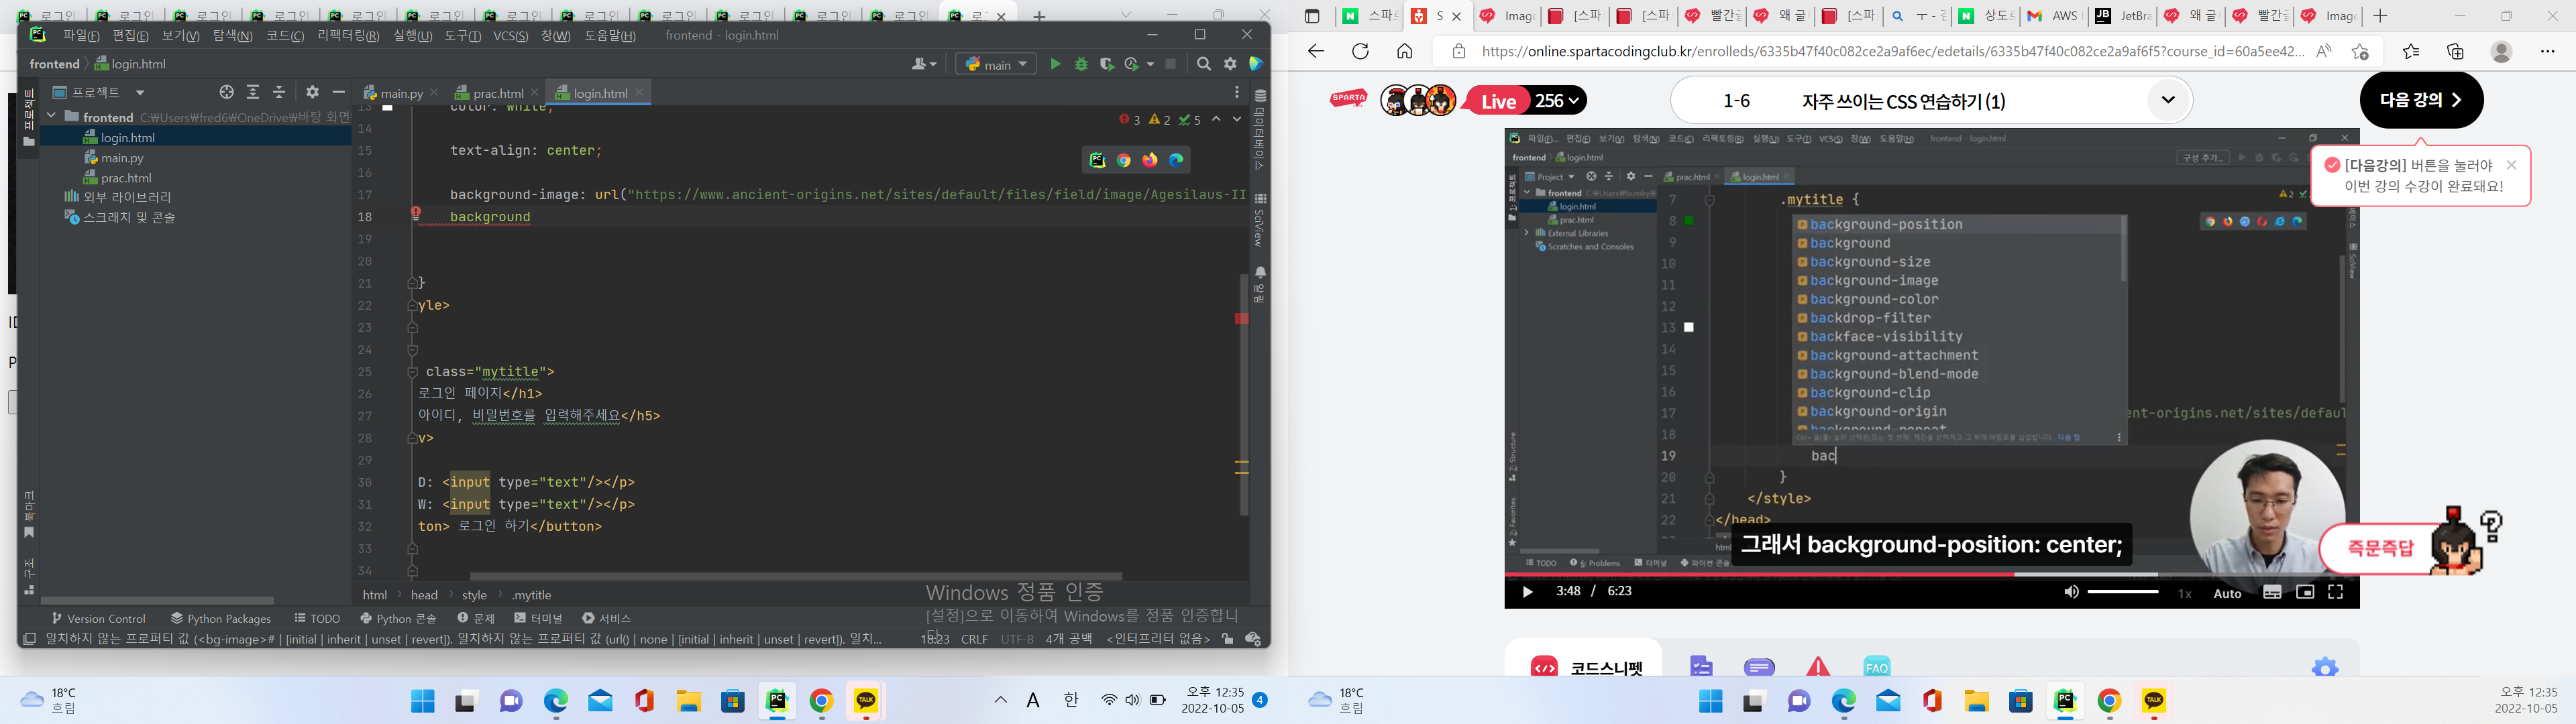This screenshot has width=2576, height=724.
Task: Start debugging with the bug icon
Action: pos(1081,64)
